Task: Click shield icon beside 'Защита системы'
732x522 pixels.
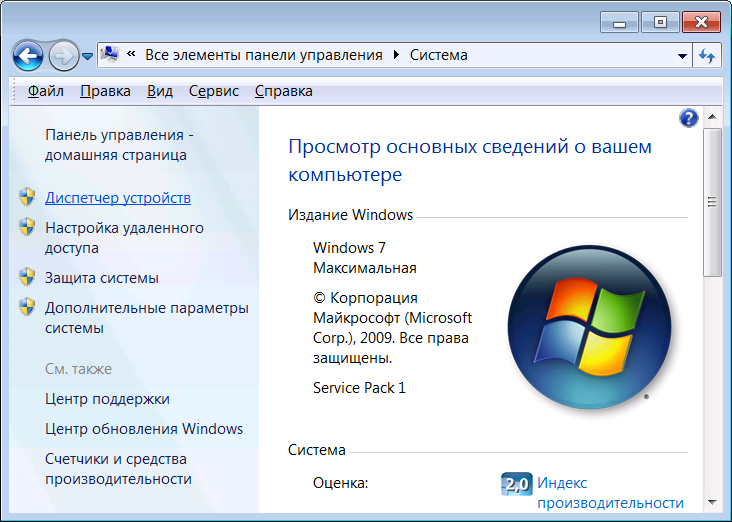Action: click(27, 277)
